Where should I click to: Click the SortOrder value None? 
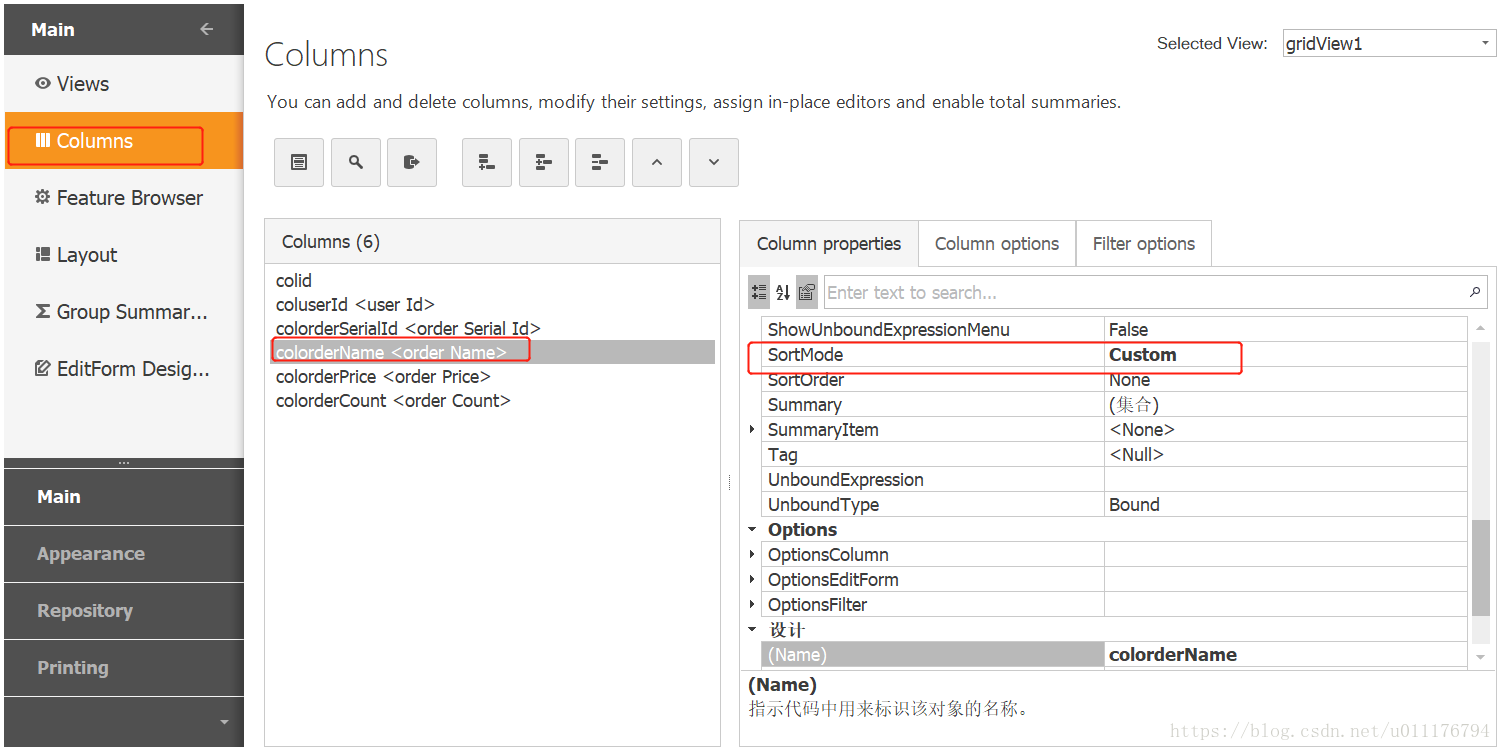(x=1129, y=380)
